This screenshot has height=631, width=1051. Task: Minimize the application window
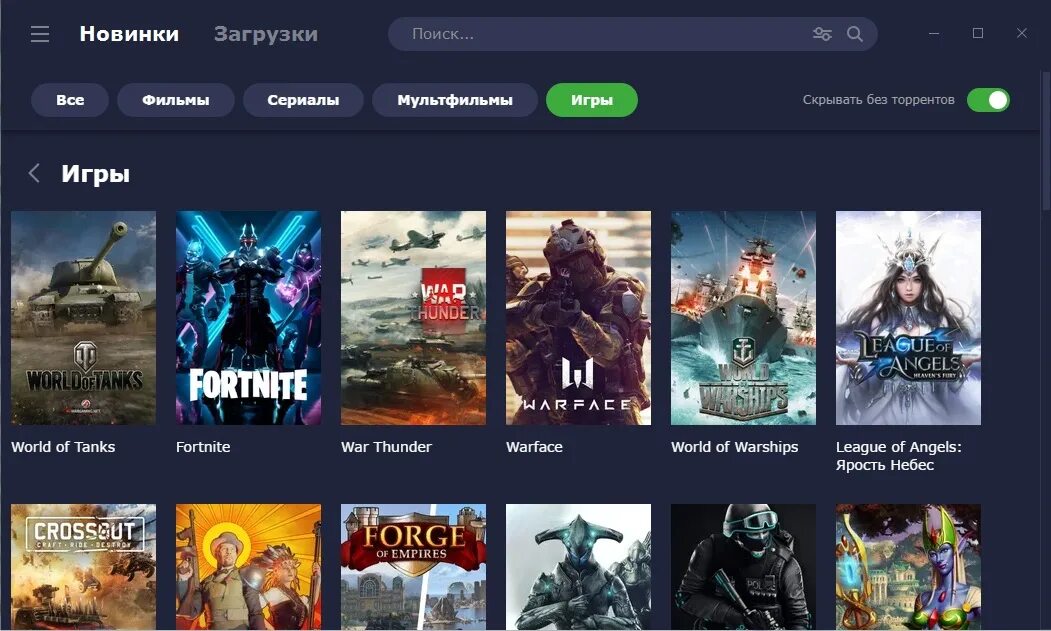pos(934,33)
